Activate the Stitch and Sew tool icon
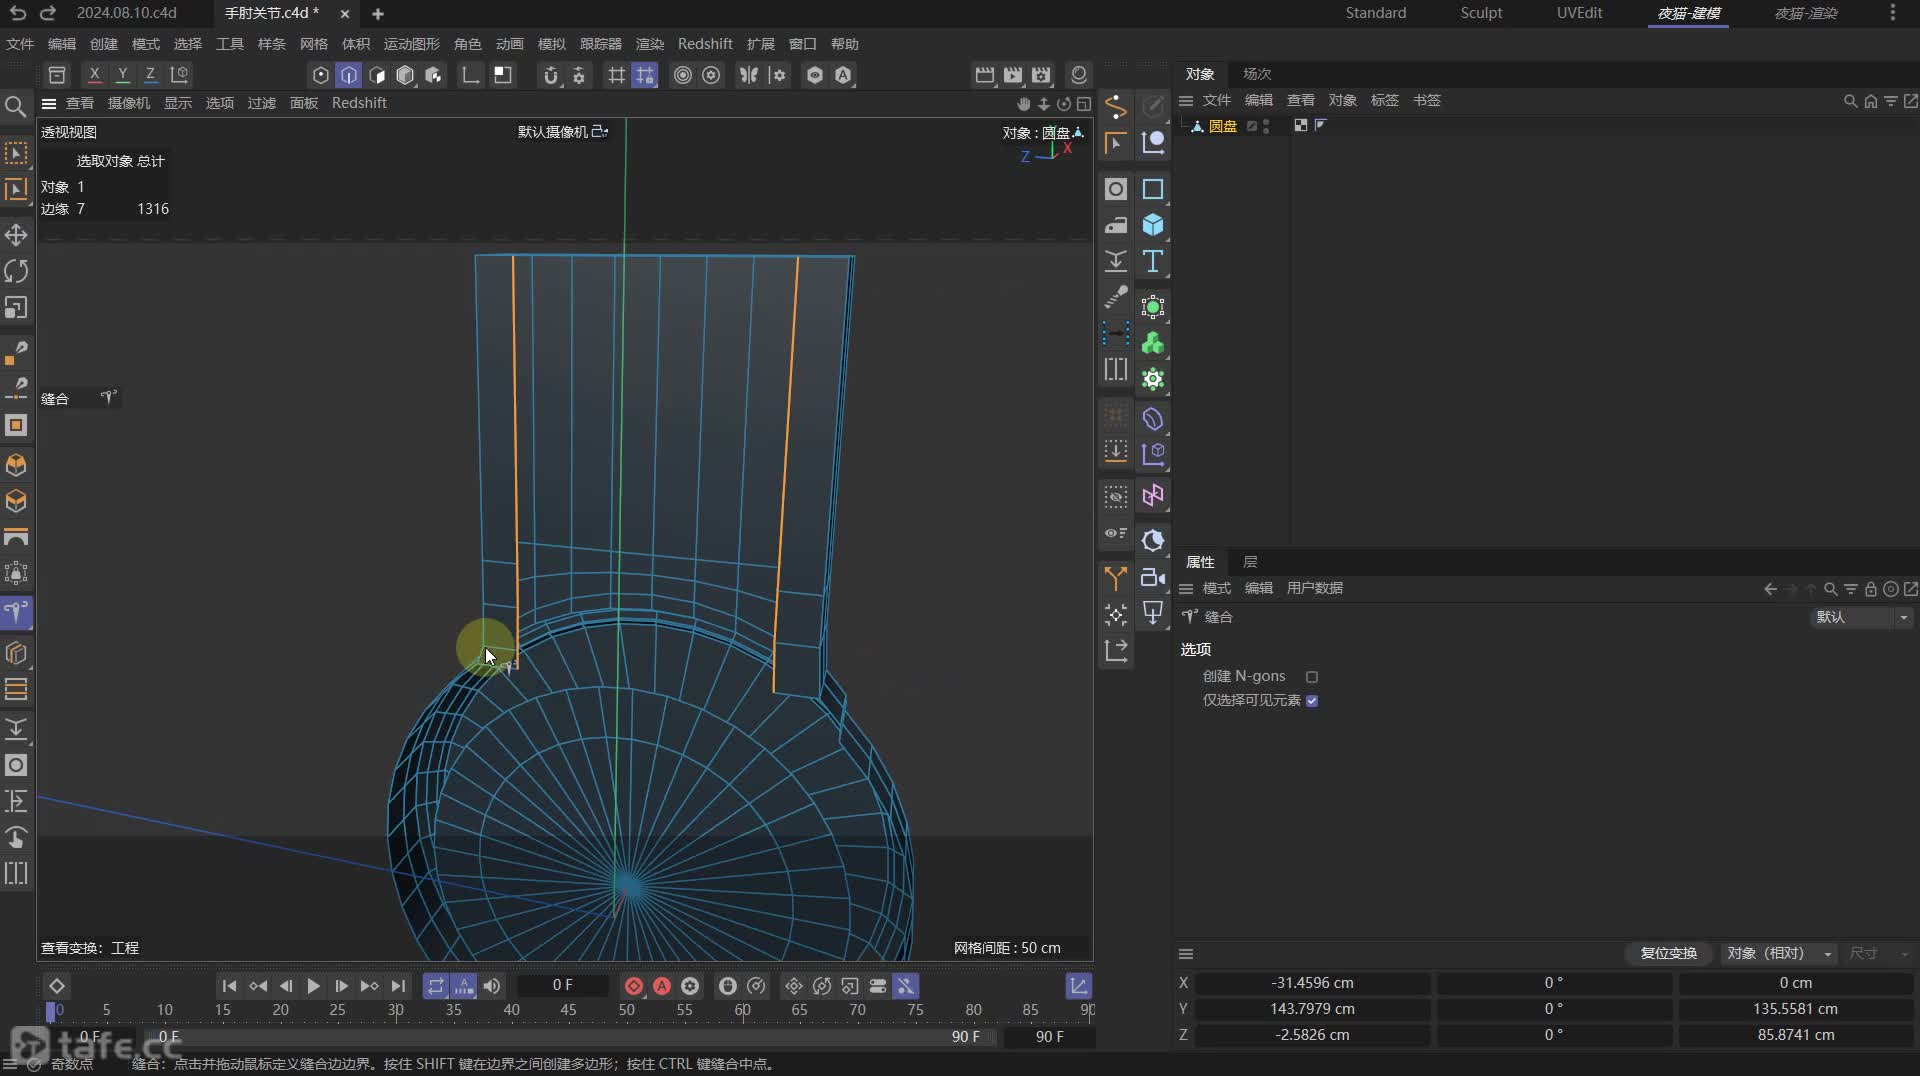 (x=16, y=611)
